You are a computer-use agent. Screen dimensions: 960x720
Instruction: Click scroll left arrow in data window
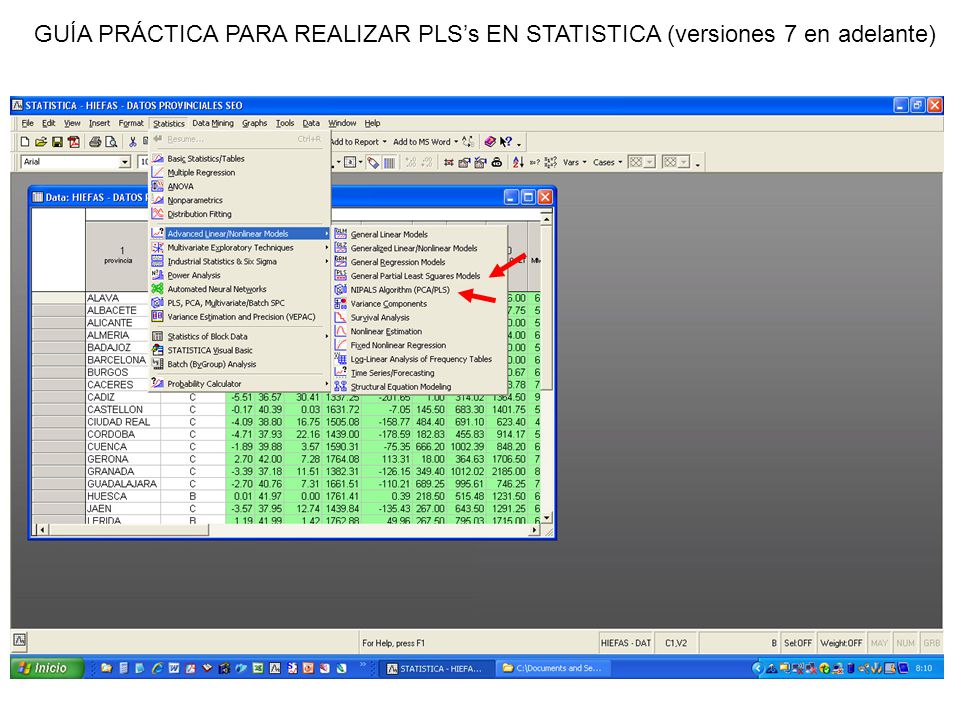(42, 530)
